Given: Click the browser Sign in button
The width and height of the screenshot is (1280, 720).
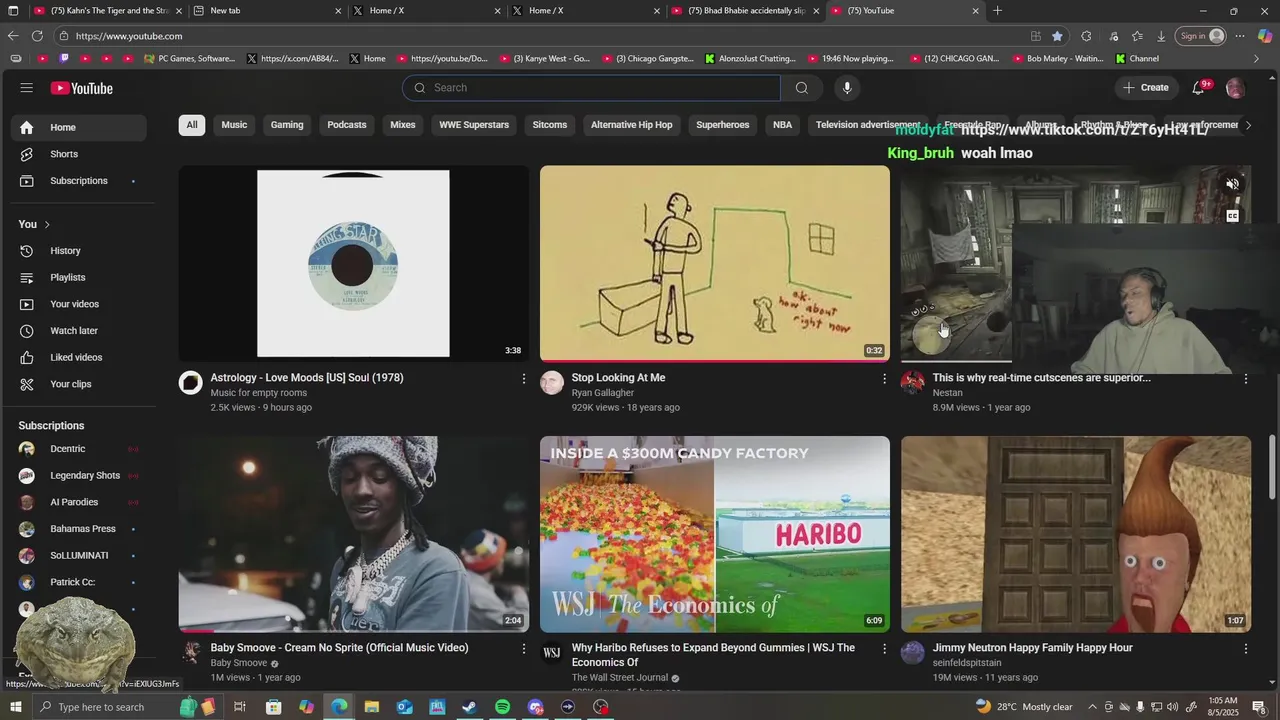Looking at the screenshot, I should (x=1202, y=36).
